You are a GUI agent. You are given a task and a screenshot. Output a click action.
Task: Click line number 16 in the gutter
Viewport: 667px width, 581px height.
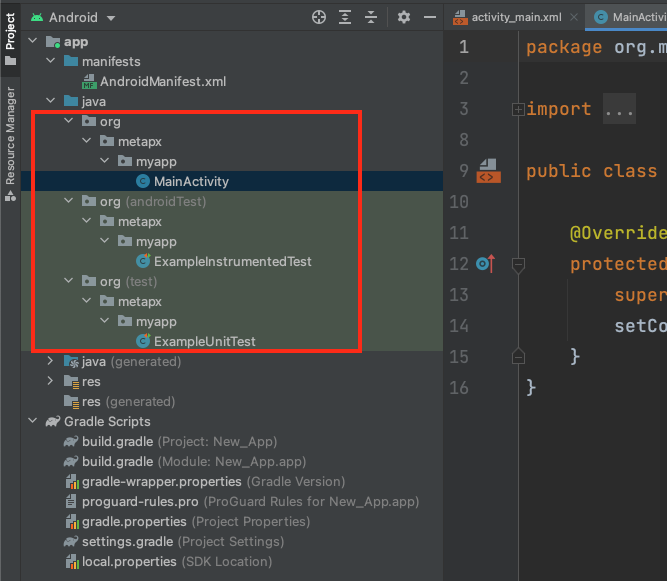[x=459, y=388]
